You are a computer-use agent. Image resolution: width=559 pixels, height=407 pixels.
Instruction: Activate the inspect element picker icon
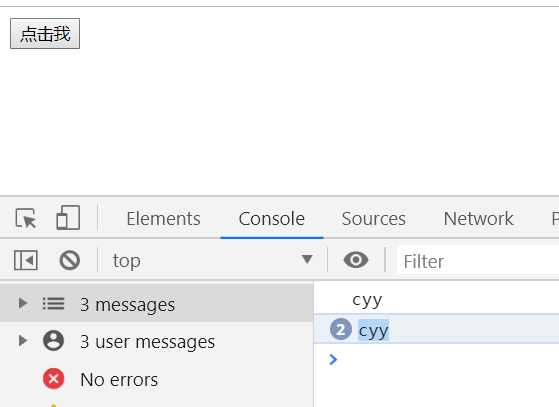(x=26, y=218)
